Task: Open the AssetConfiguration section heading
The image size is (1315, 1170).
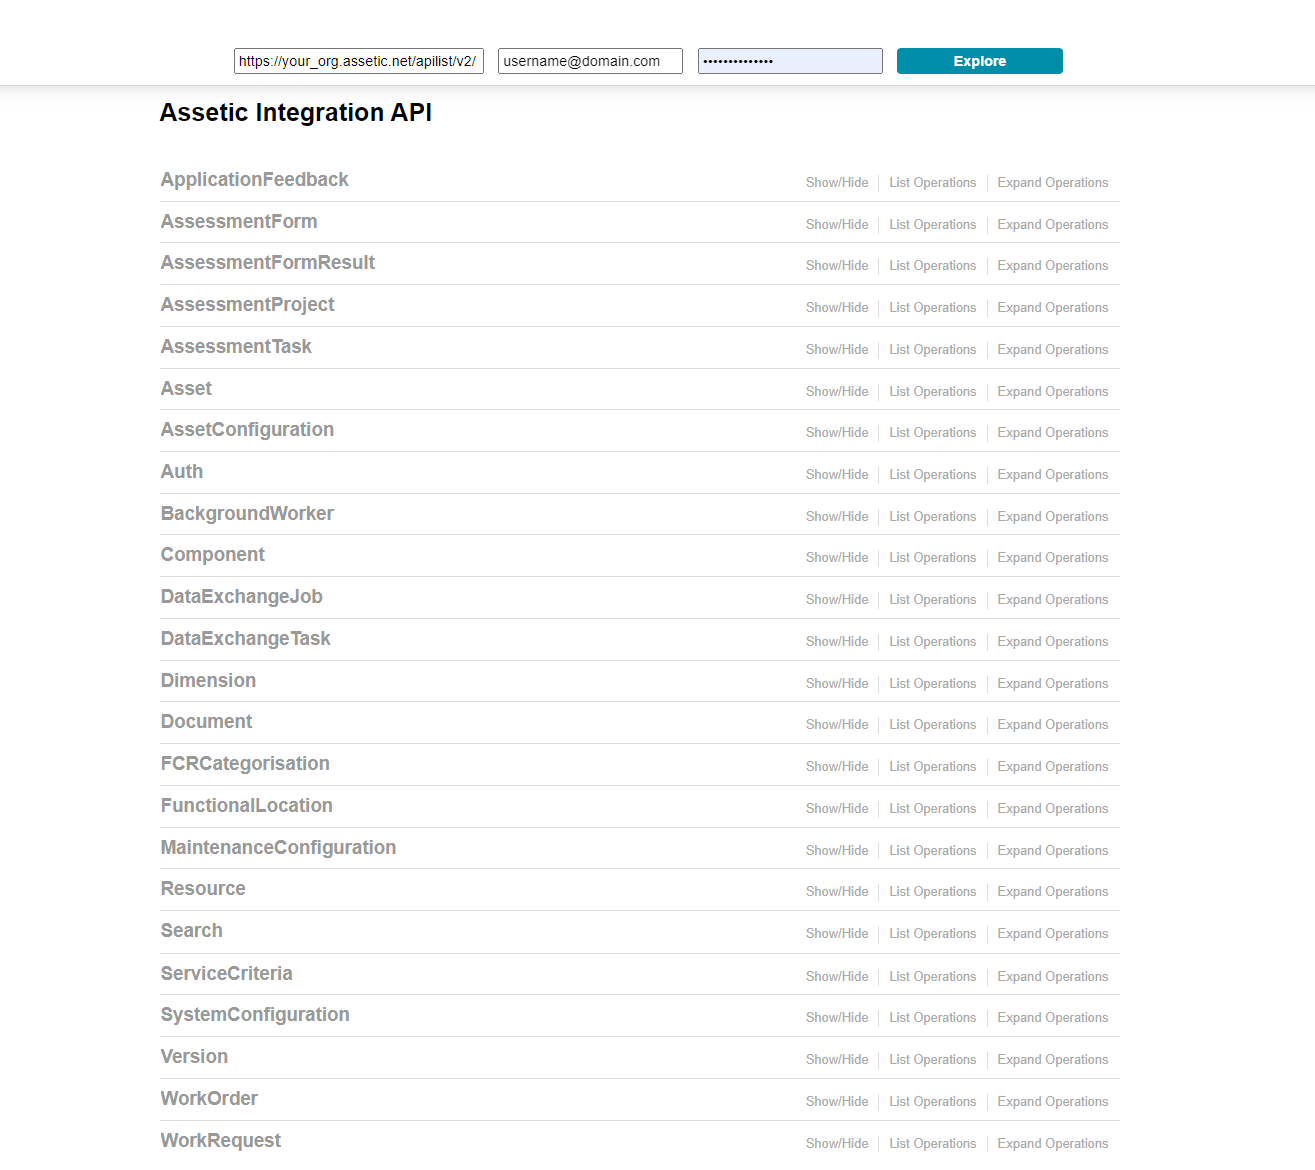Action: (x=248, y=430)
